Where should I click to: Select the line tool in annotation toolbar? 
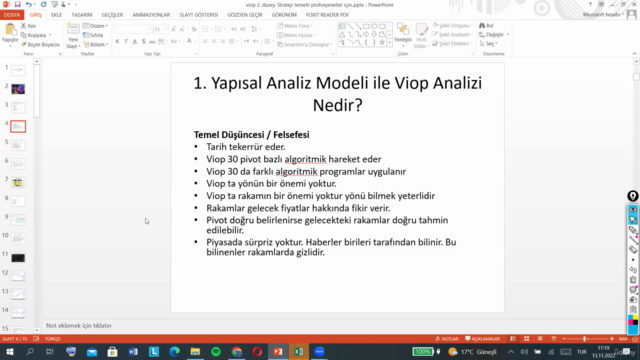(633, 240)
